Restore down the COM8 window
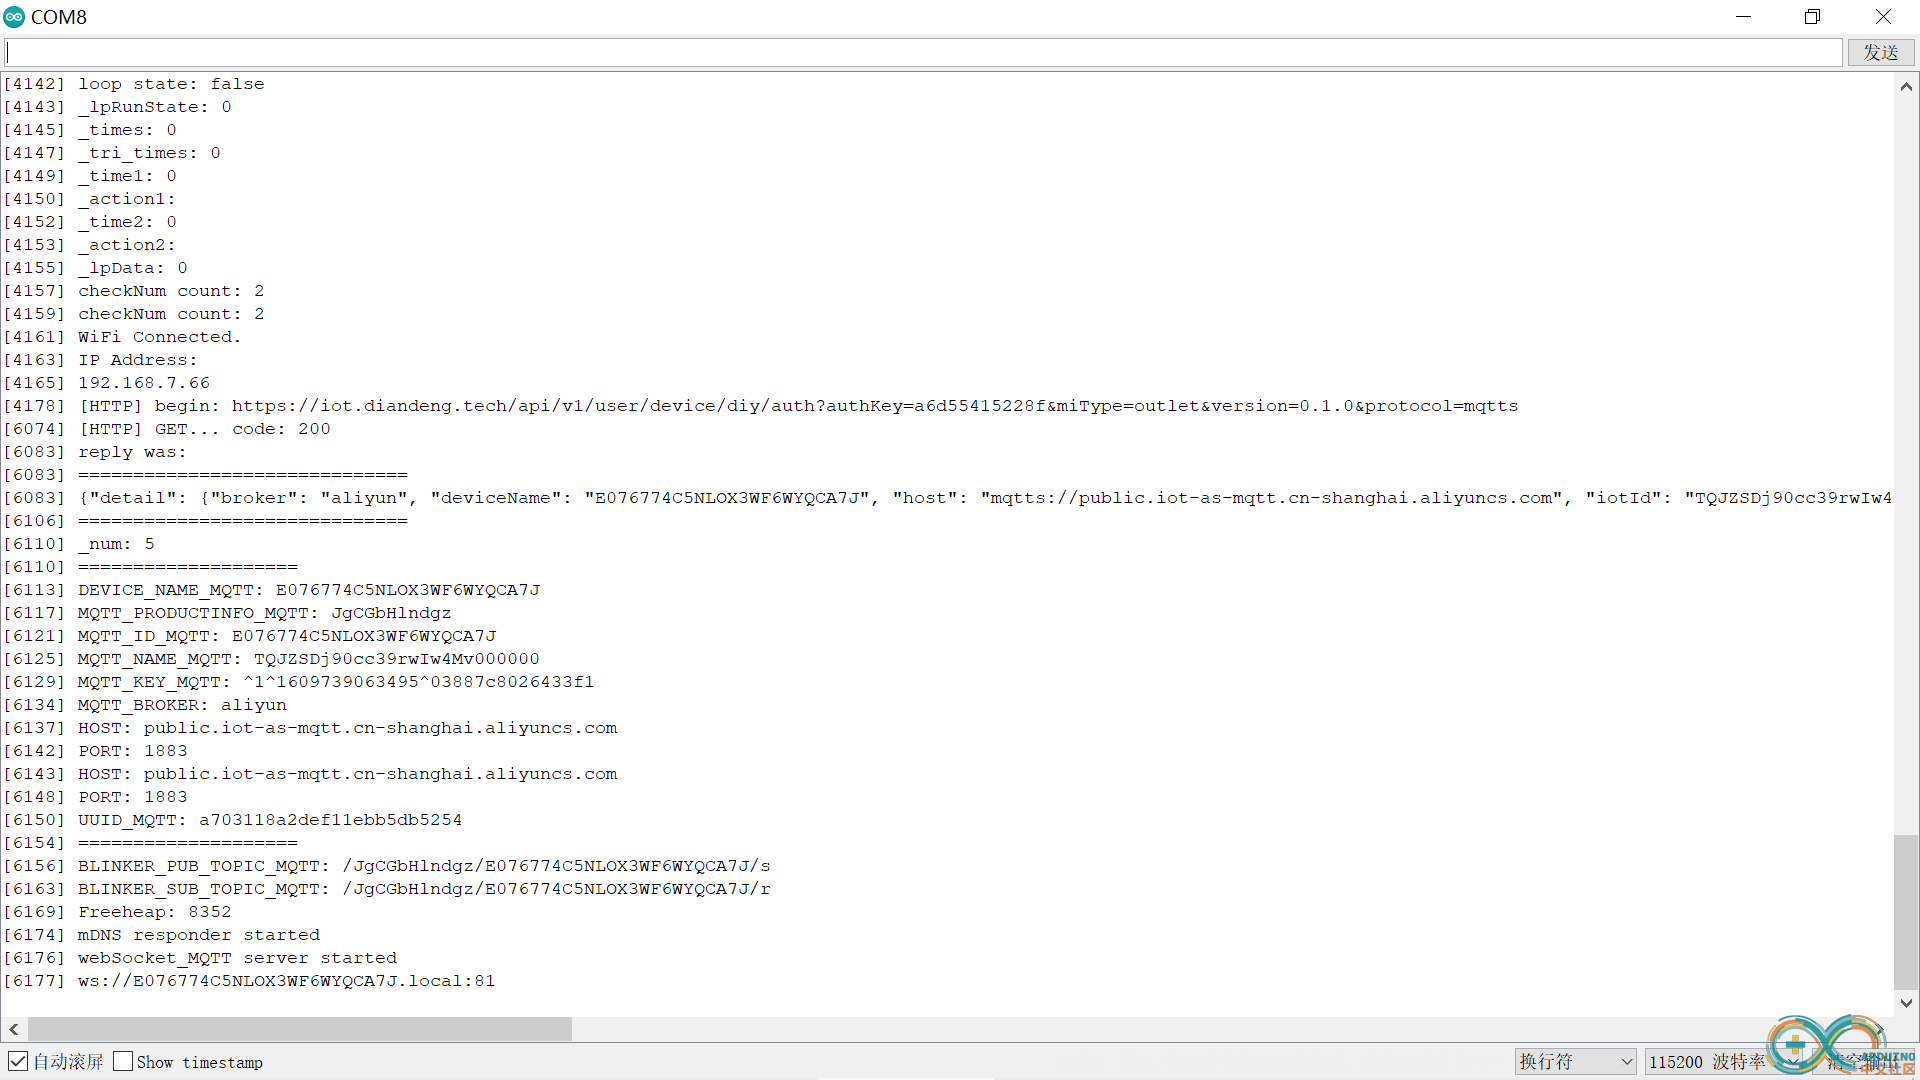The image size is (1920, 1080). pyautogui.click(x=1812, y=17)
